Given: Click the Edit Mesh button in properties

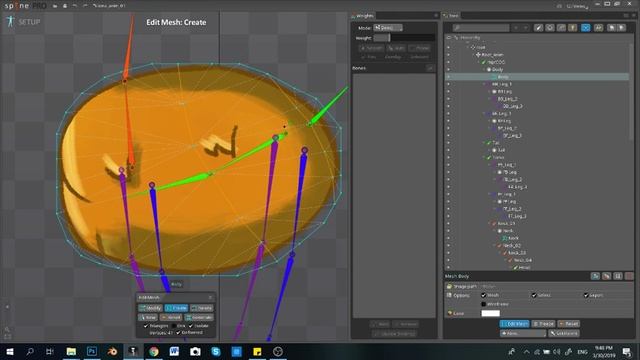Looking at the screenshot, I should 514,324.
